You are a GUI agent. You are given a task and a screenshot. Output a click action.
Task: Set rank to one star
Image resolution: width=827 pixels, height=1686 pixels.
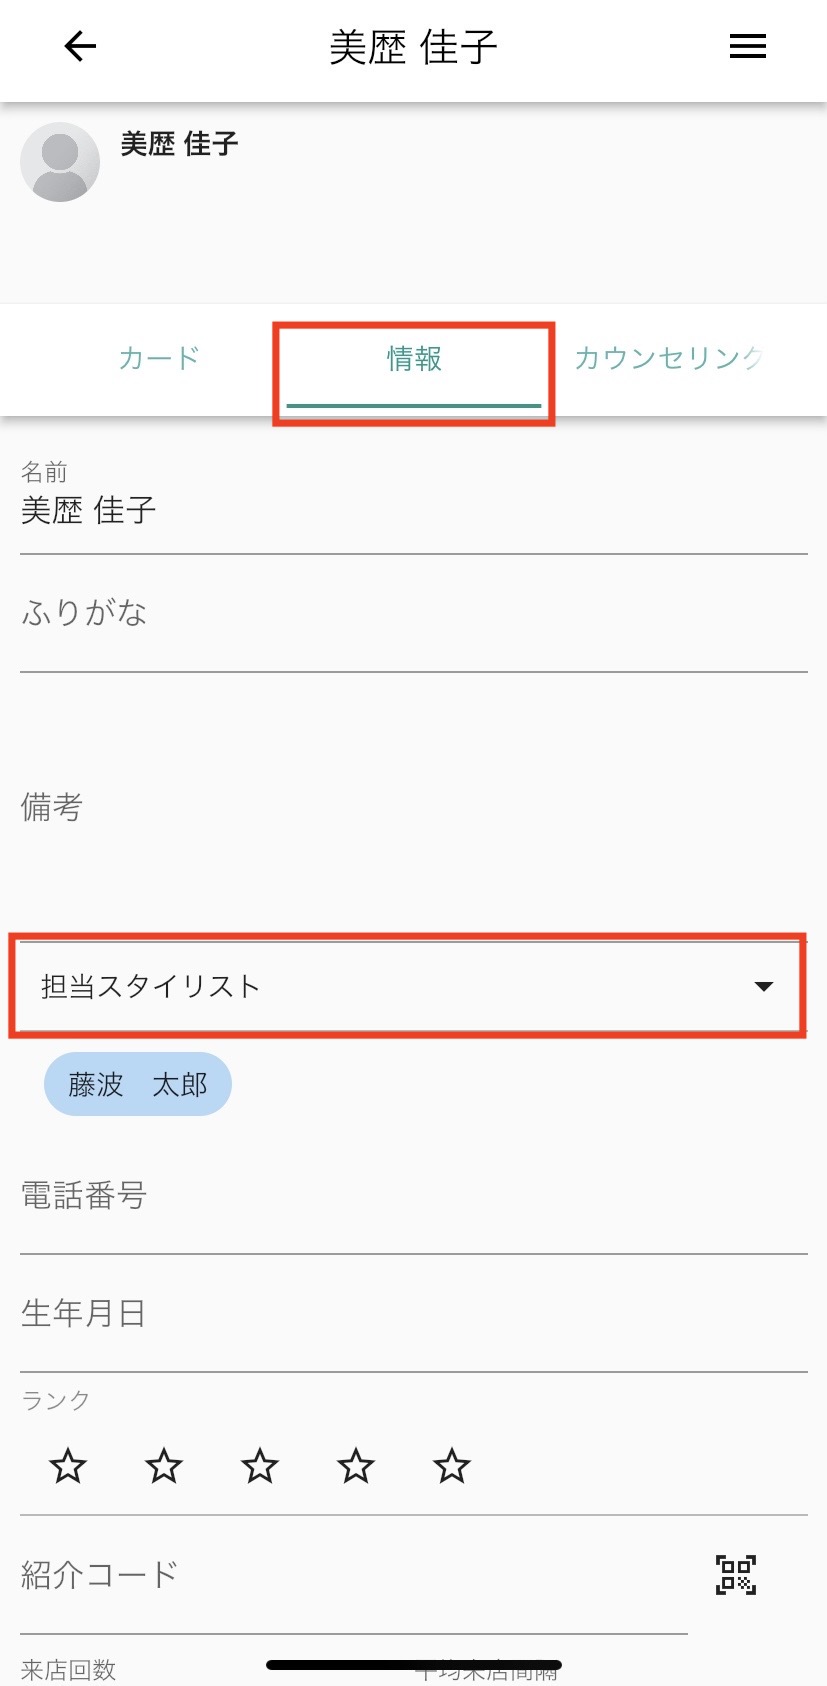point(68,1467)
